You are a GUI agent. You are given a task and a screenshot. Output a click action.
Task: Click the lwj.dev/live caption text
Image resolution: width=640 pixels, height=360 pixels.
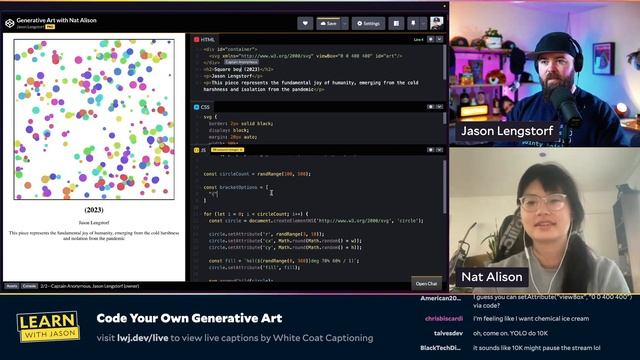click(143, 338)
